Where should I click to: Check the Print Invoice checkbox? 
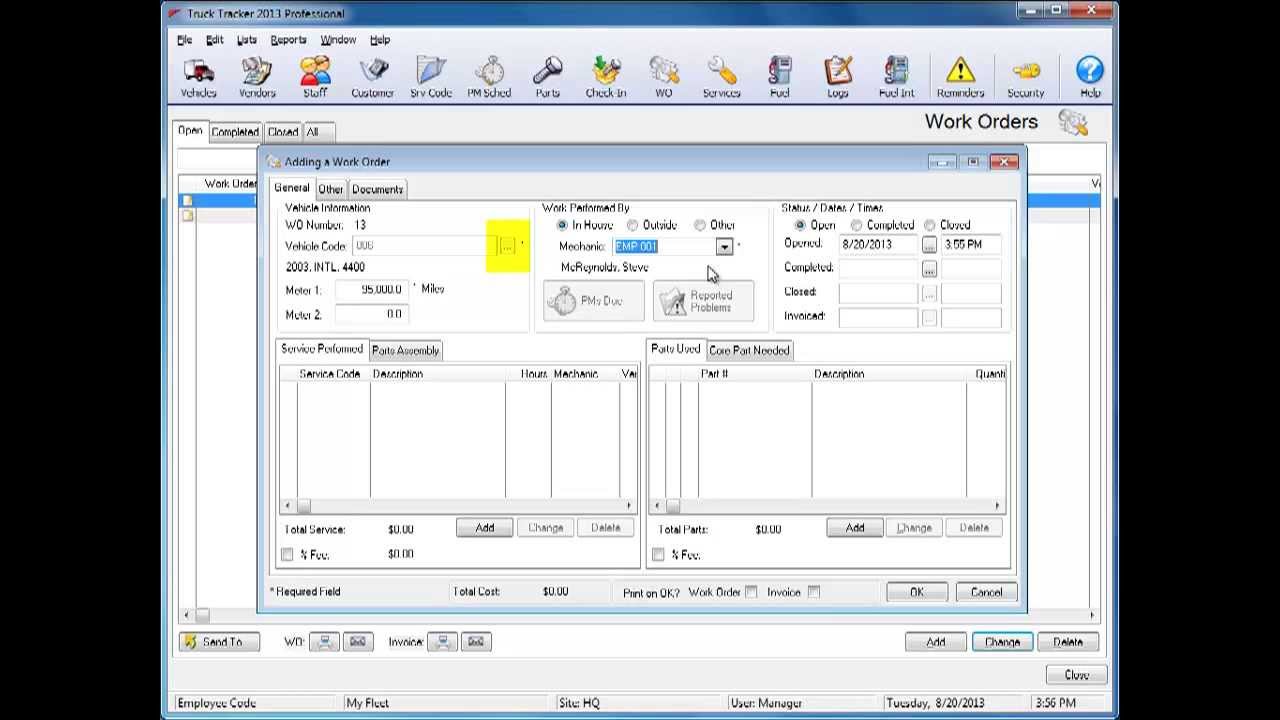tap(814, 592)
